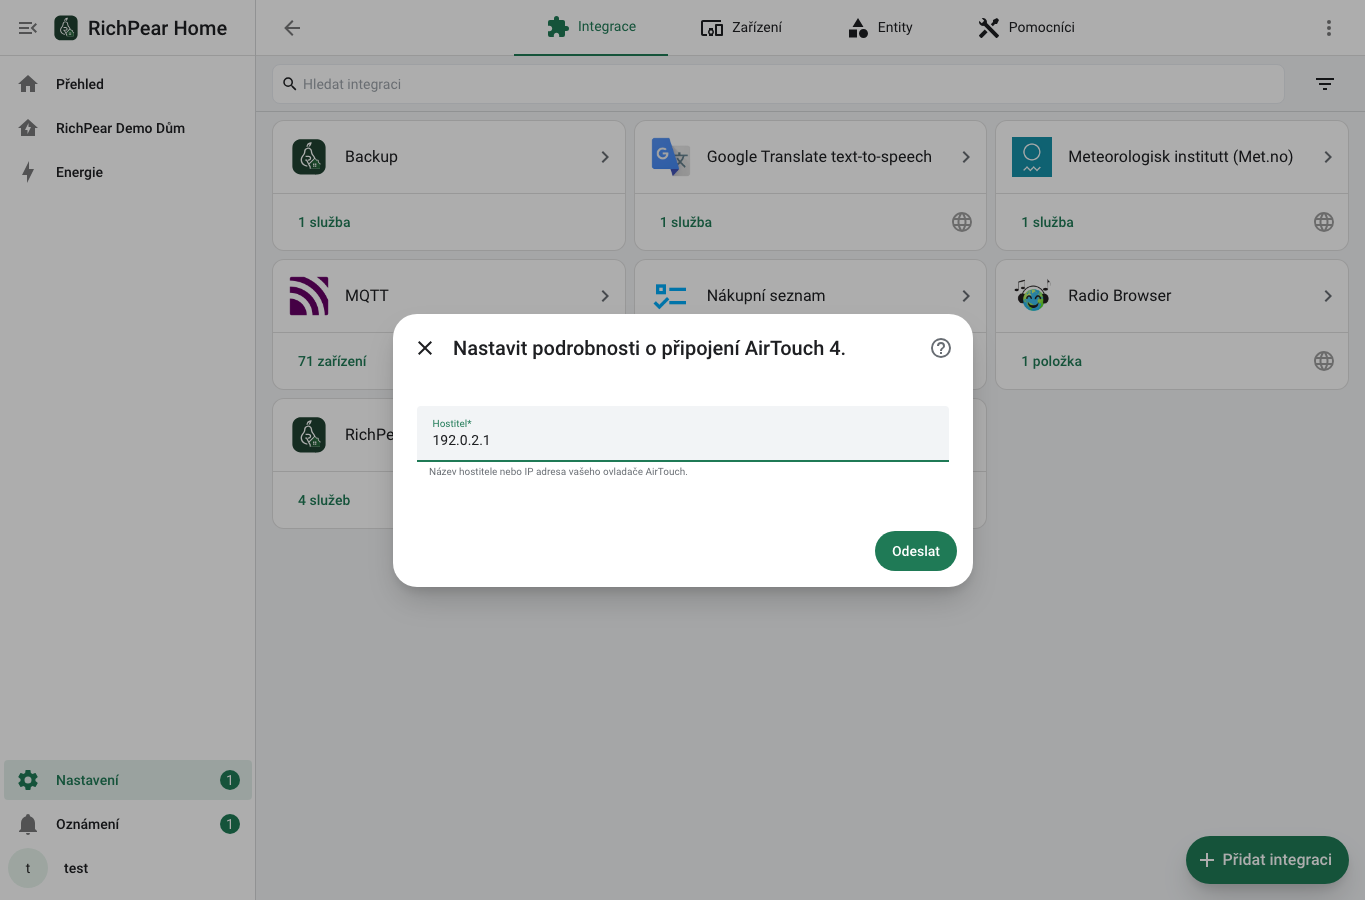
Task: Click the Oznámení notification badge
Action: point(230,824)
